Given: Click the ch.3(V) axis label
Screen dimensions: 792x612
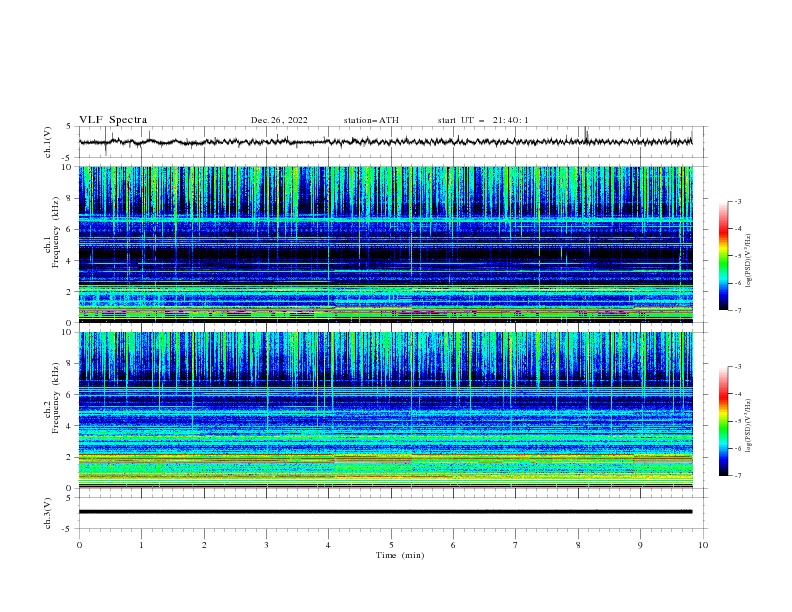Looking at the screenshot, I should coord(48,513).
